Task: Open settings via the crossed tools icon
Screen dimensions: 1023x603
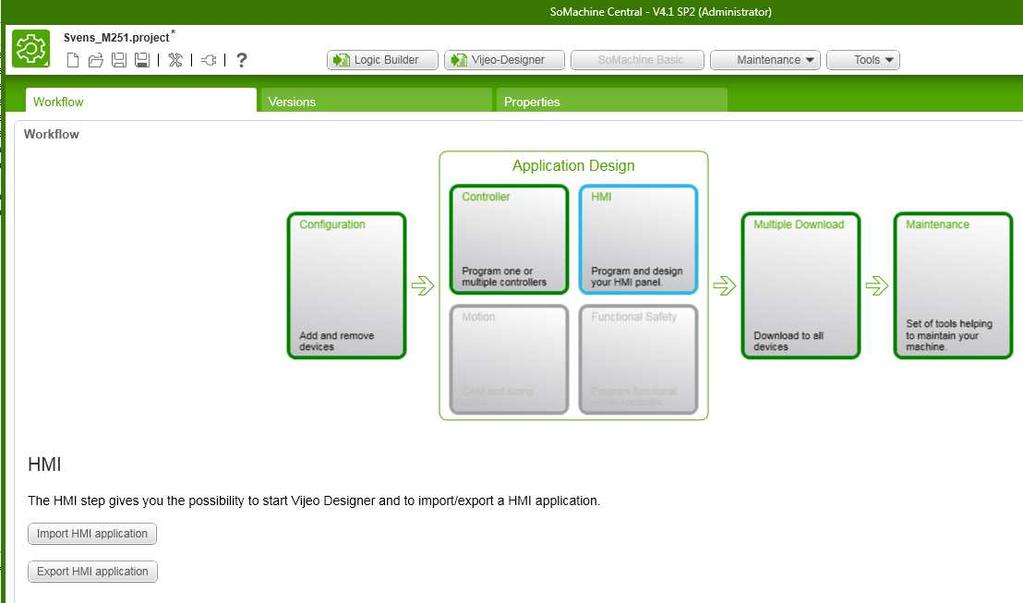Action: pyautogui.click(x=175, y=60)
